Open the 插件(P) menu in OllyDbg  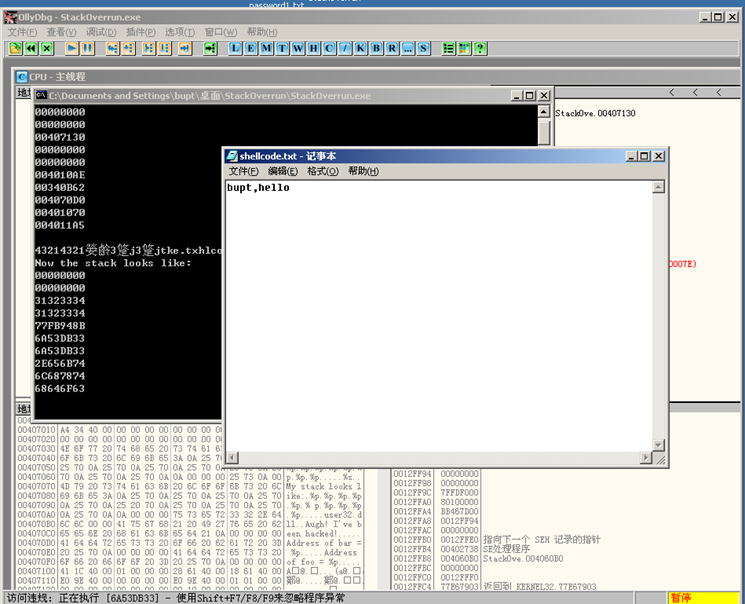tap(141, 32)
